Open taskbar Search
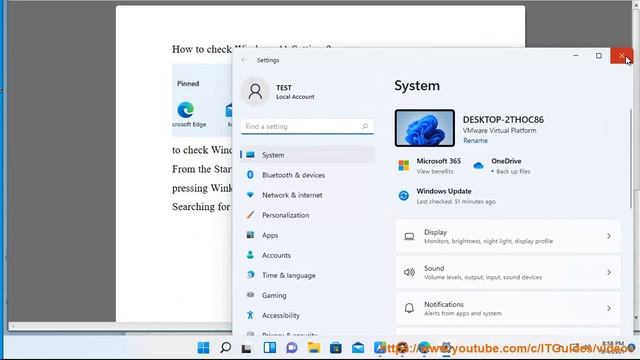 225,348
